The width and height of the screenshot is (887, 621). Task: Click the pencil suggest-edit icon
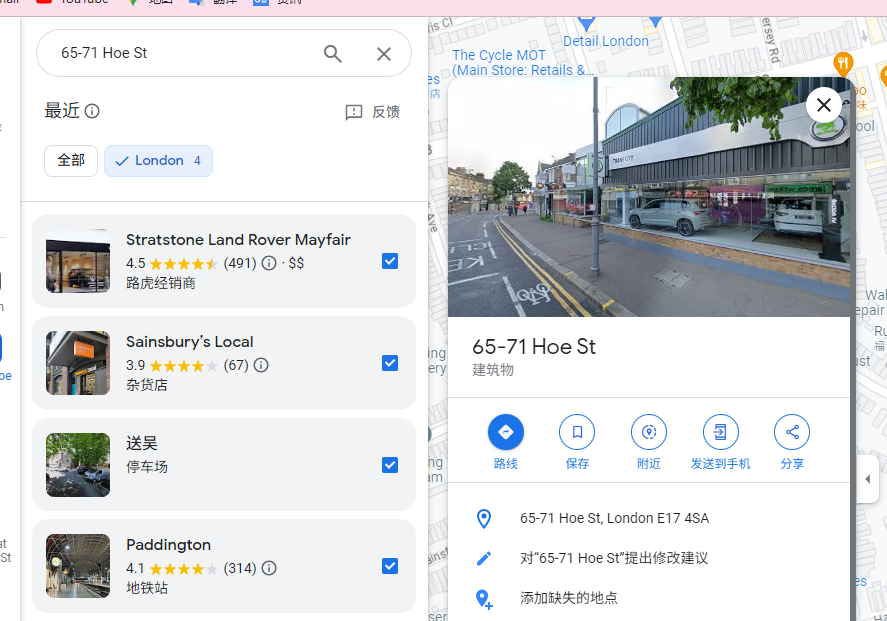tap(484, 558)
